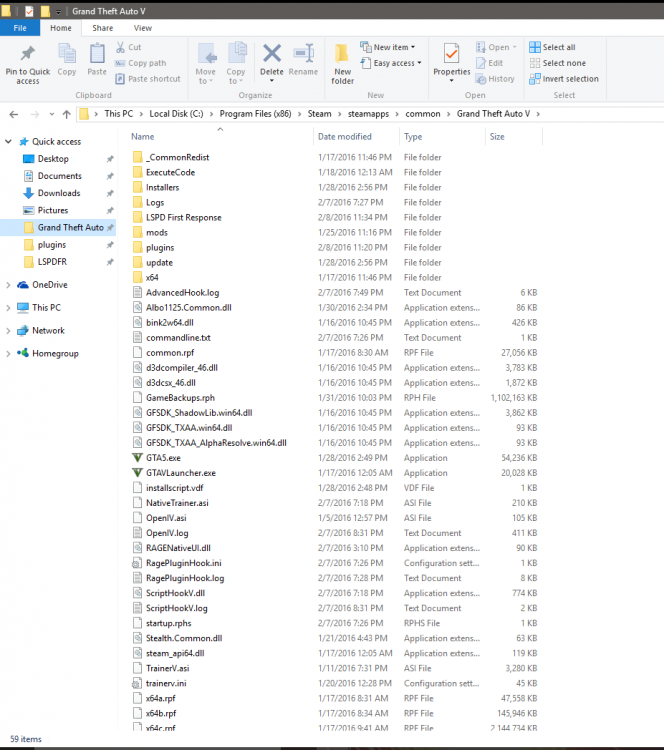
Task: Expand the Network tree node
Action: [x=8, y=331]
